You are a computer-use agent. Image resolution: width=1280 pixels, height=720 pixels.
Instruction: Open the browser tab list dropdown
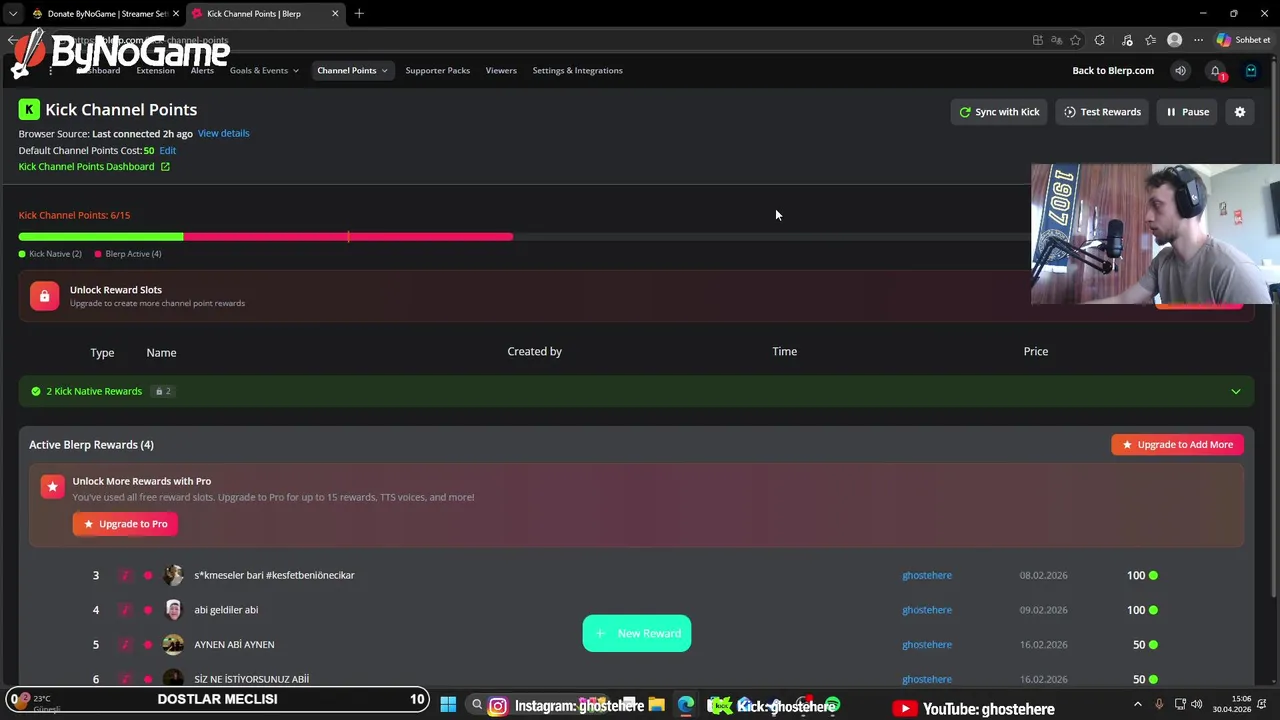(13, 13)
